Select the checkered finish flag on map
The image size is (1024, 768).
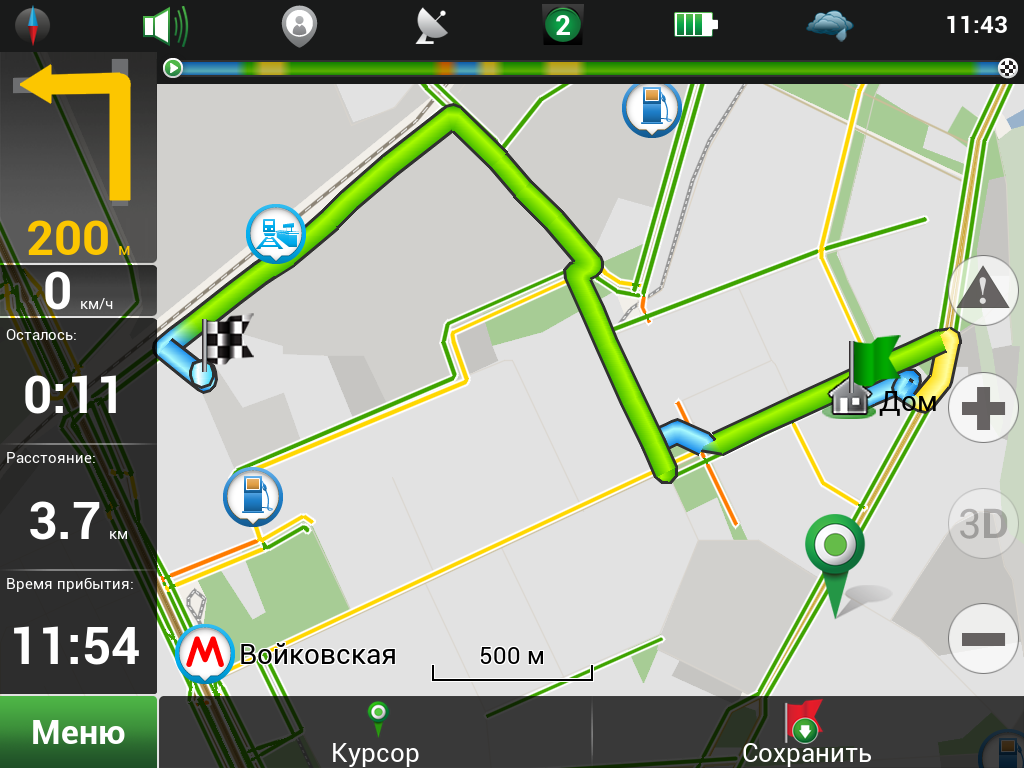pyautogui.click(x=225, y=342)
